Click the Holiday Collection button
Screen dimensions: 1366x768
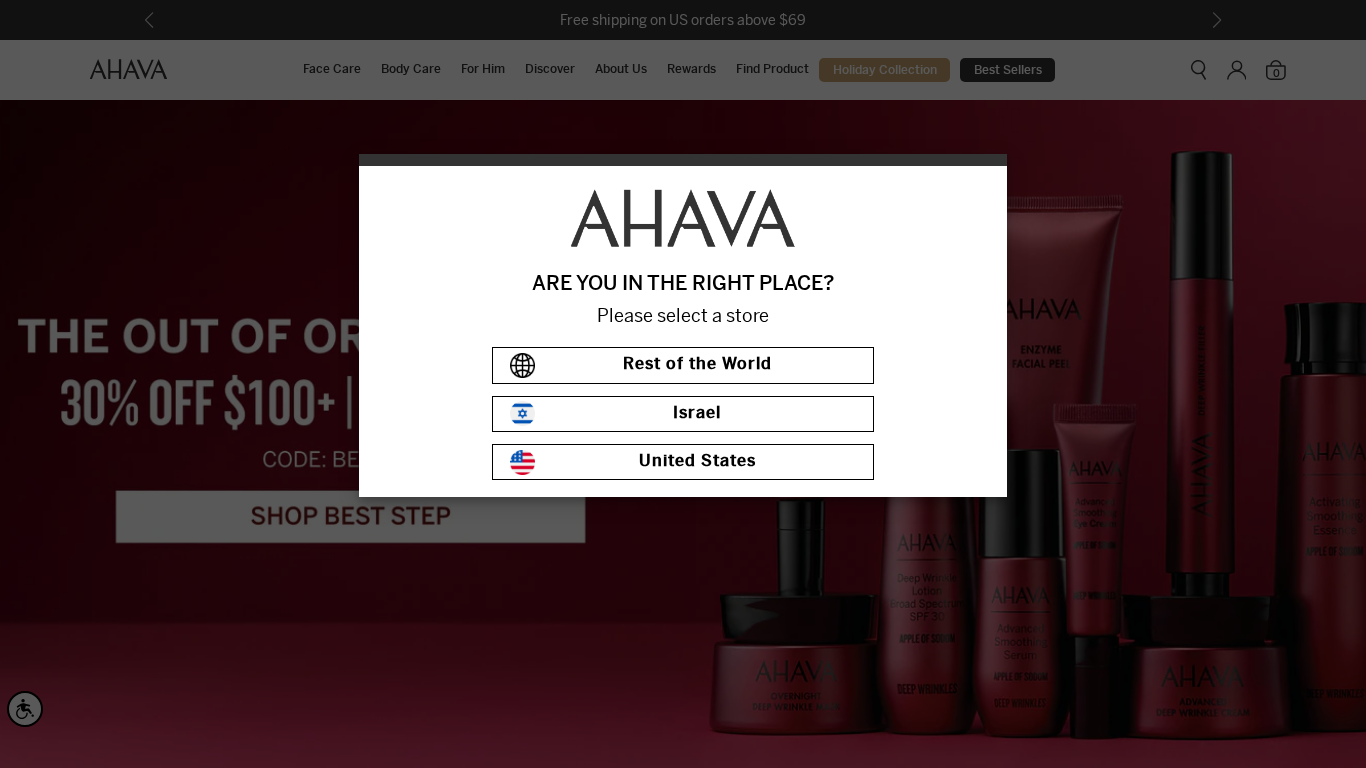tap(884, 70)
